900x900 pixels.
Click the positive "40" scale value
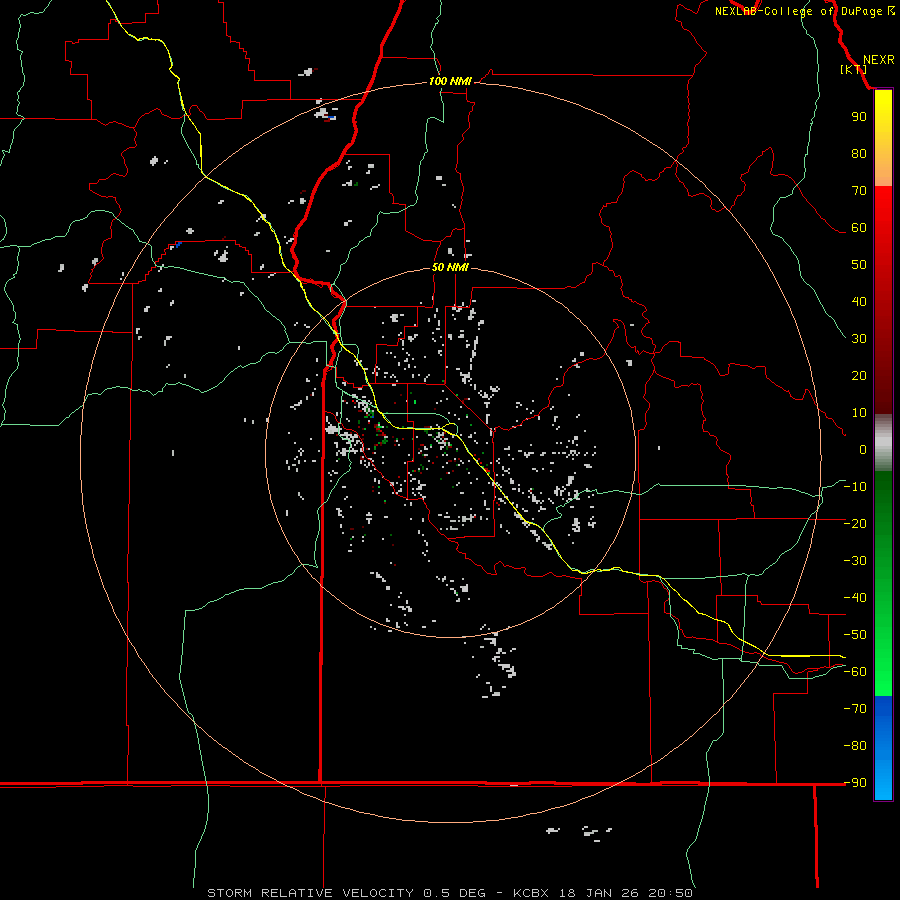[x=859, y=302]
